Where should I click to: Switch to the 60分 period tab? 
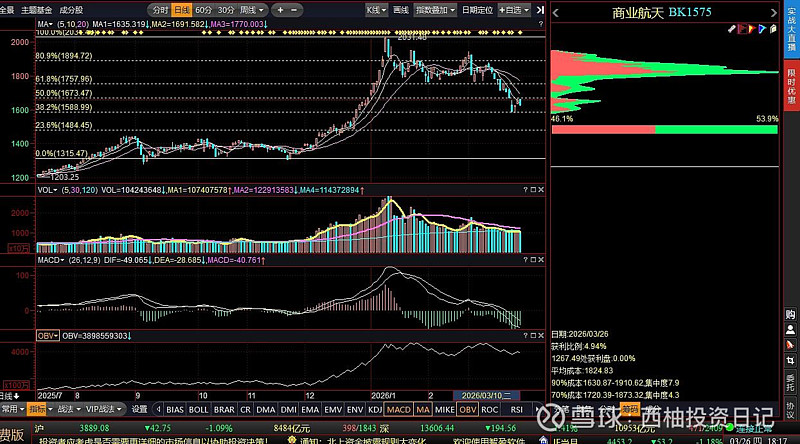click(204, 10)
